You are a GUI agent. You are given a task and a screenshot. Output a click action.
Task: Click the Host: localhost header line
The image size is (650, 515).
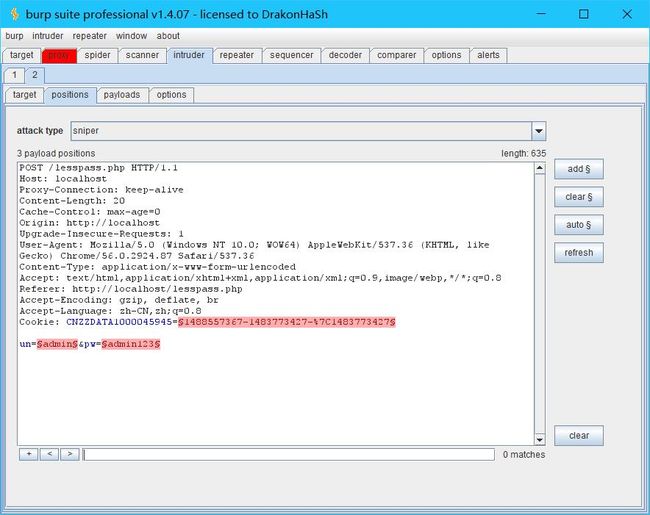click(63, 179)
